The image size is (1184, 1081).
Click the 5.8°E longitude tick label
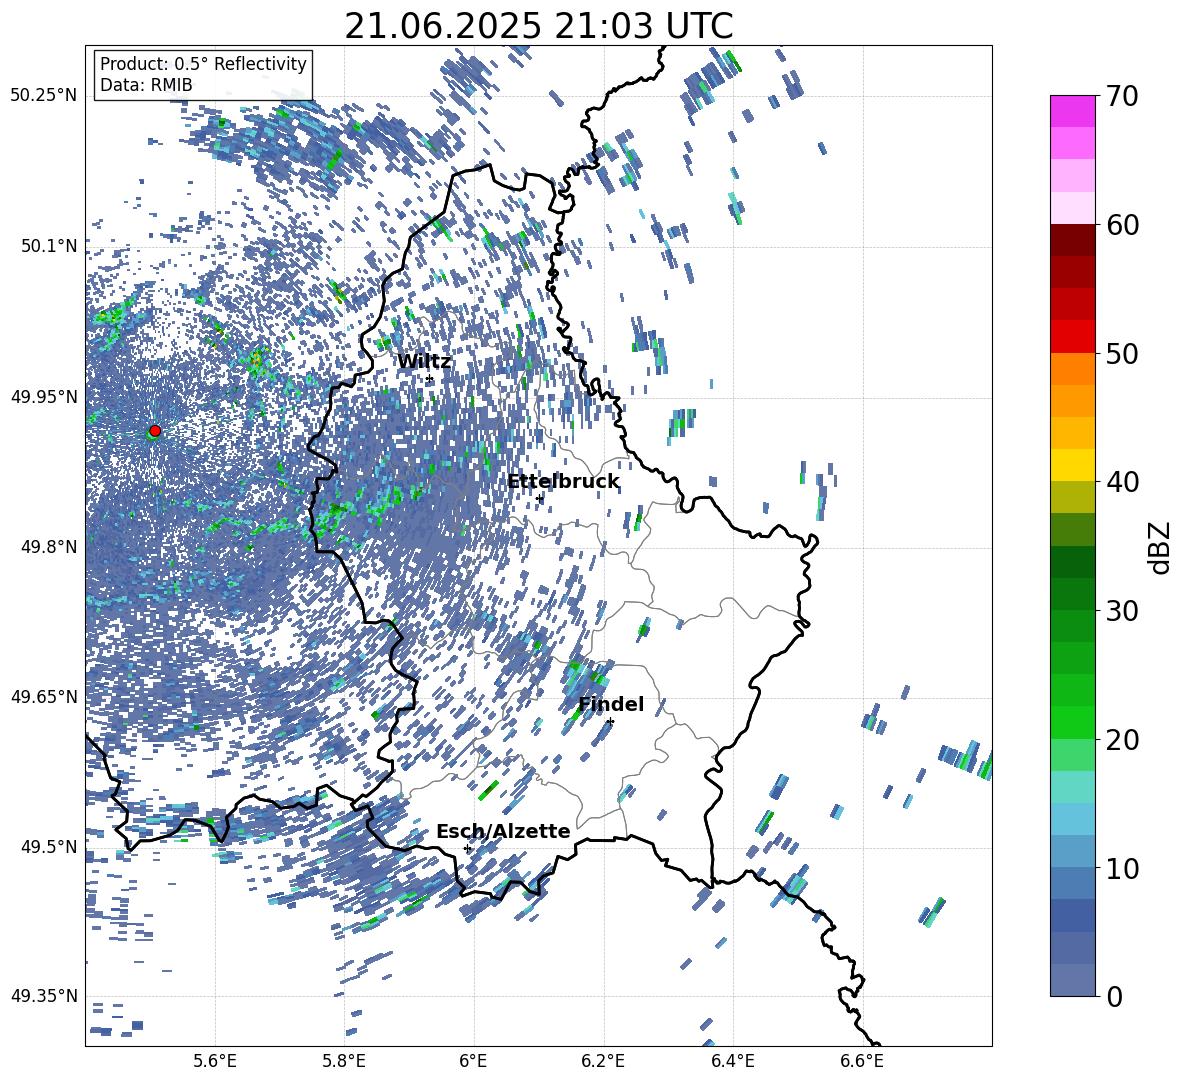(344, 1061)
